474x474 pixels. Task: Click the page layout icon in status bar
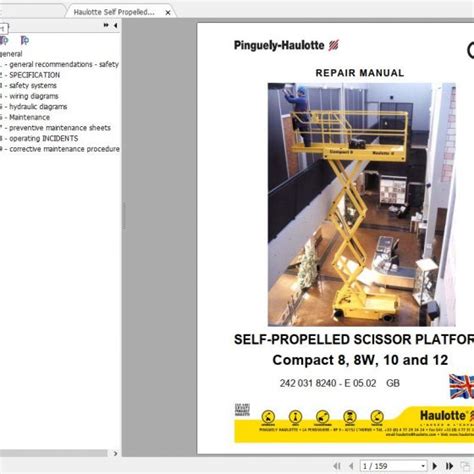point(464,466)
